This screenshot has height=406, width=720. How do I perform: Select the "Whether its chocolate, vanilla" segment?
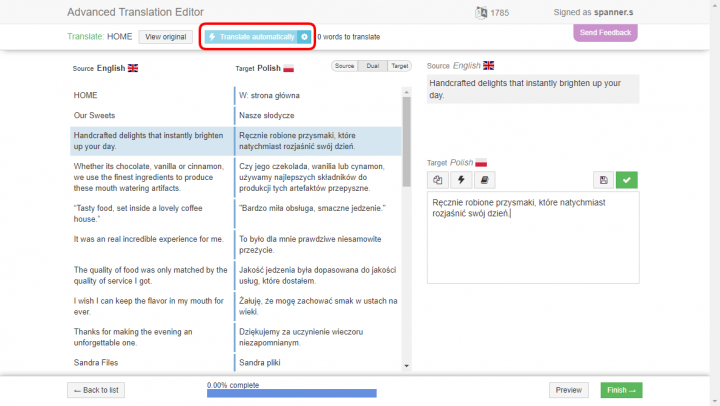pos(152,177)
